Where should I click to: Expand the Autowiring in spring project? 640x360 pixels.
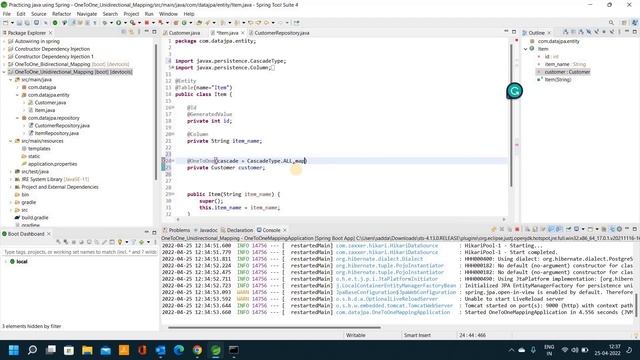tap(4, 41)
